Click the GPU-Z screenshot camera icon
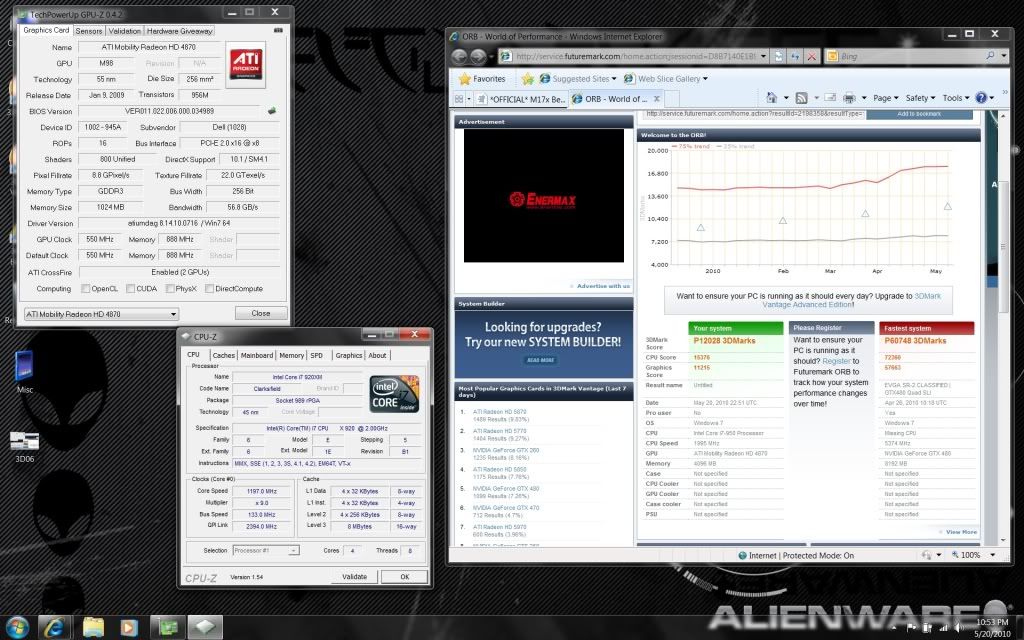 278,30
